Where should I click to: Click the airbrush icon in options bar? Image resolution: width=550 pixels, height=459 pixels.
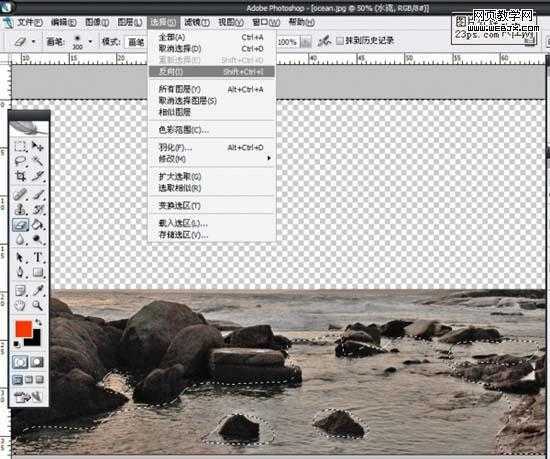(x=324, y=41)
